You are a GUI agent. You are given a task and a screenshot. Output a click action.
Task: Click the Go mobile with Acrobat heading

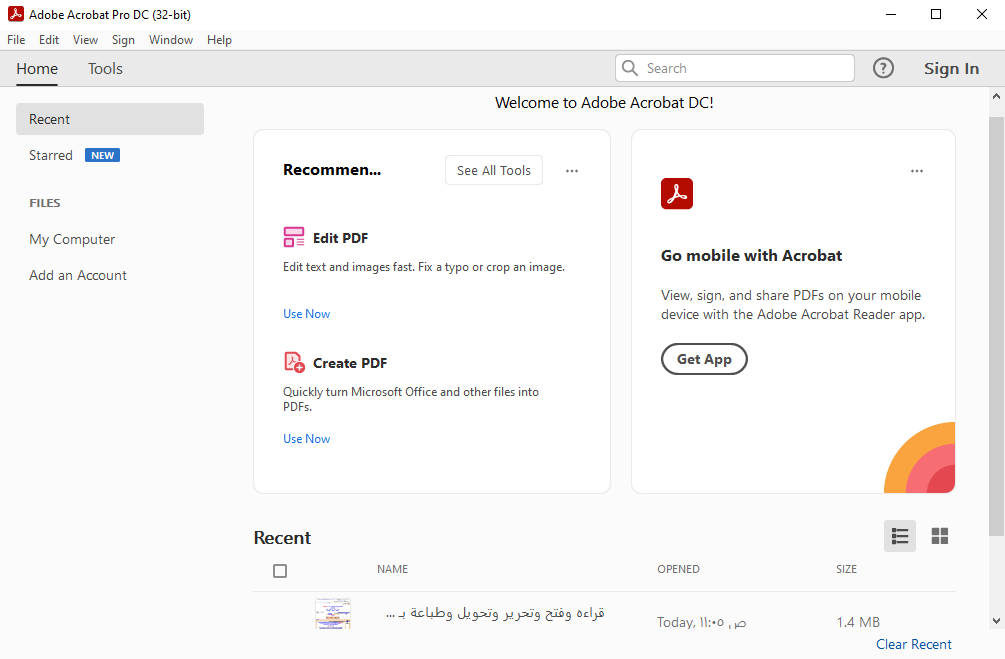pyautogui.click(x=751, y=255)
